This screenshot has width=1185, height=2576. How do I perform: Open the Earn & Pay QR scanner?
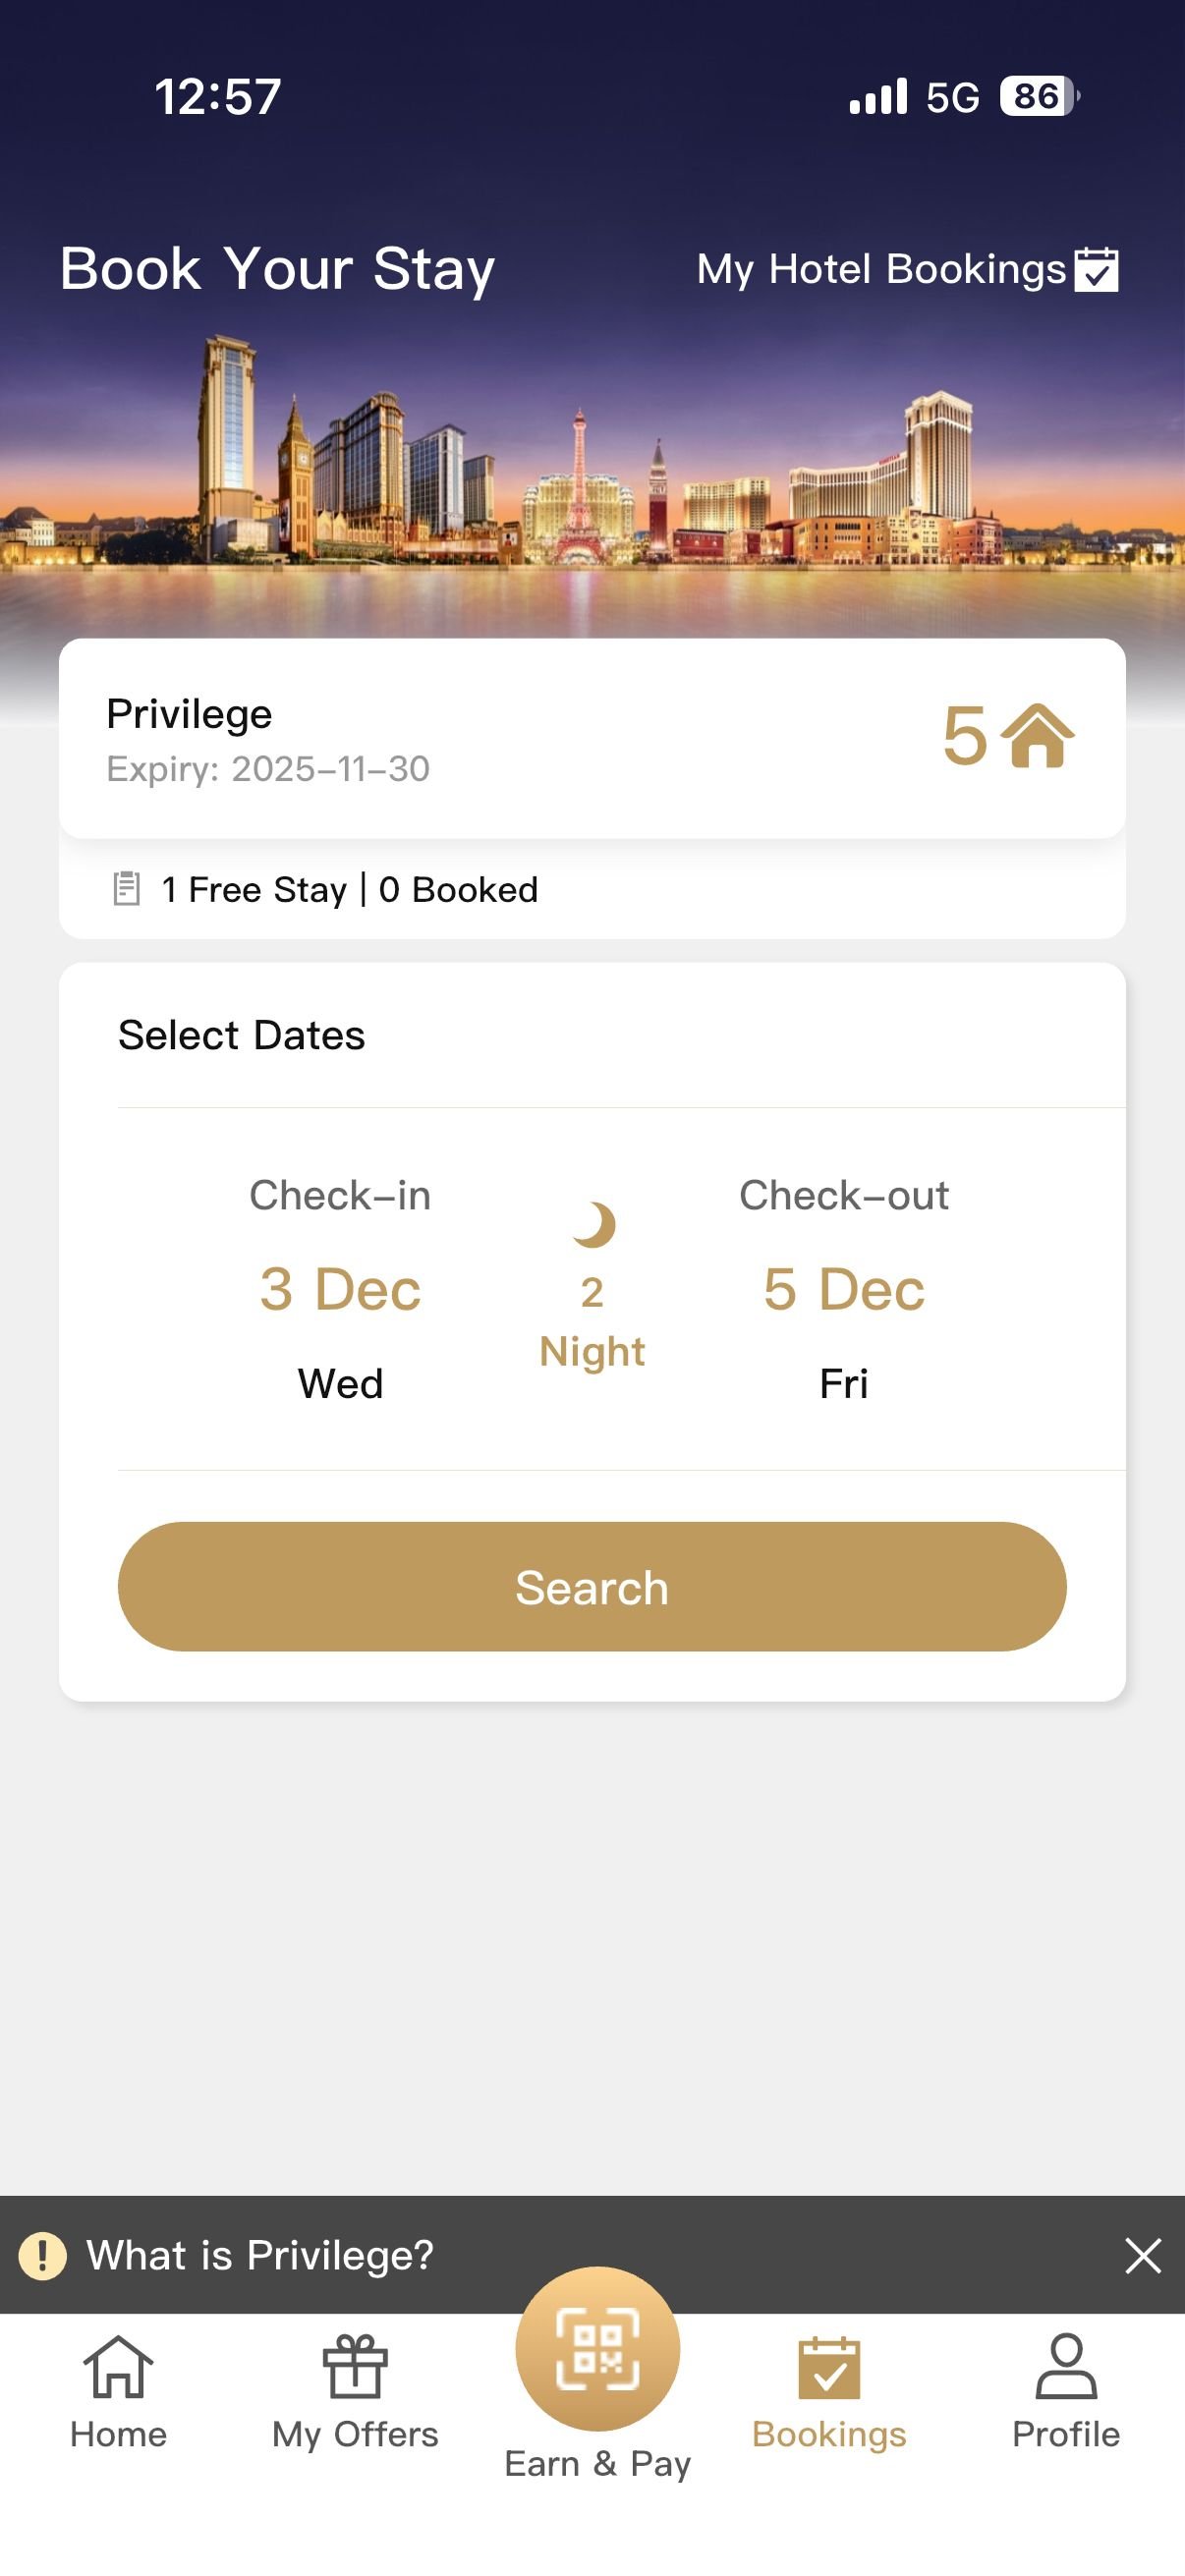[x=597, y=2348]
